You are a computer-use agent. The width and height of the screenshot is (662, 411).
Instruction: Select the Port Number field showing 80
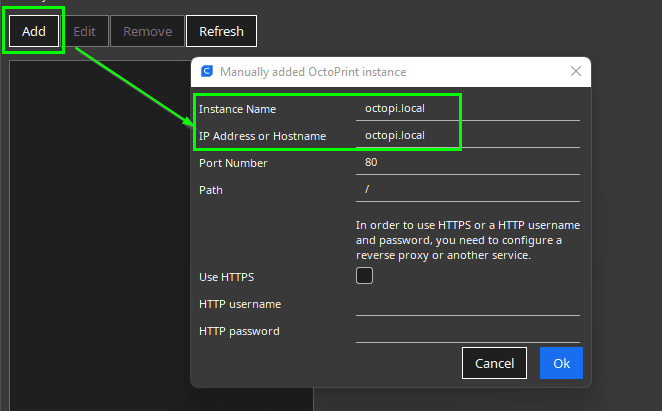click(x=467, y=163)
